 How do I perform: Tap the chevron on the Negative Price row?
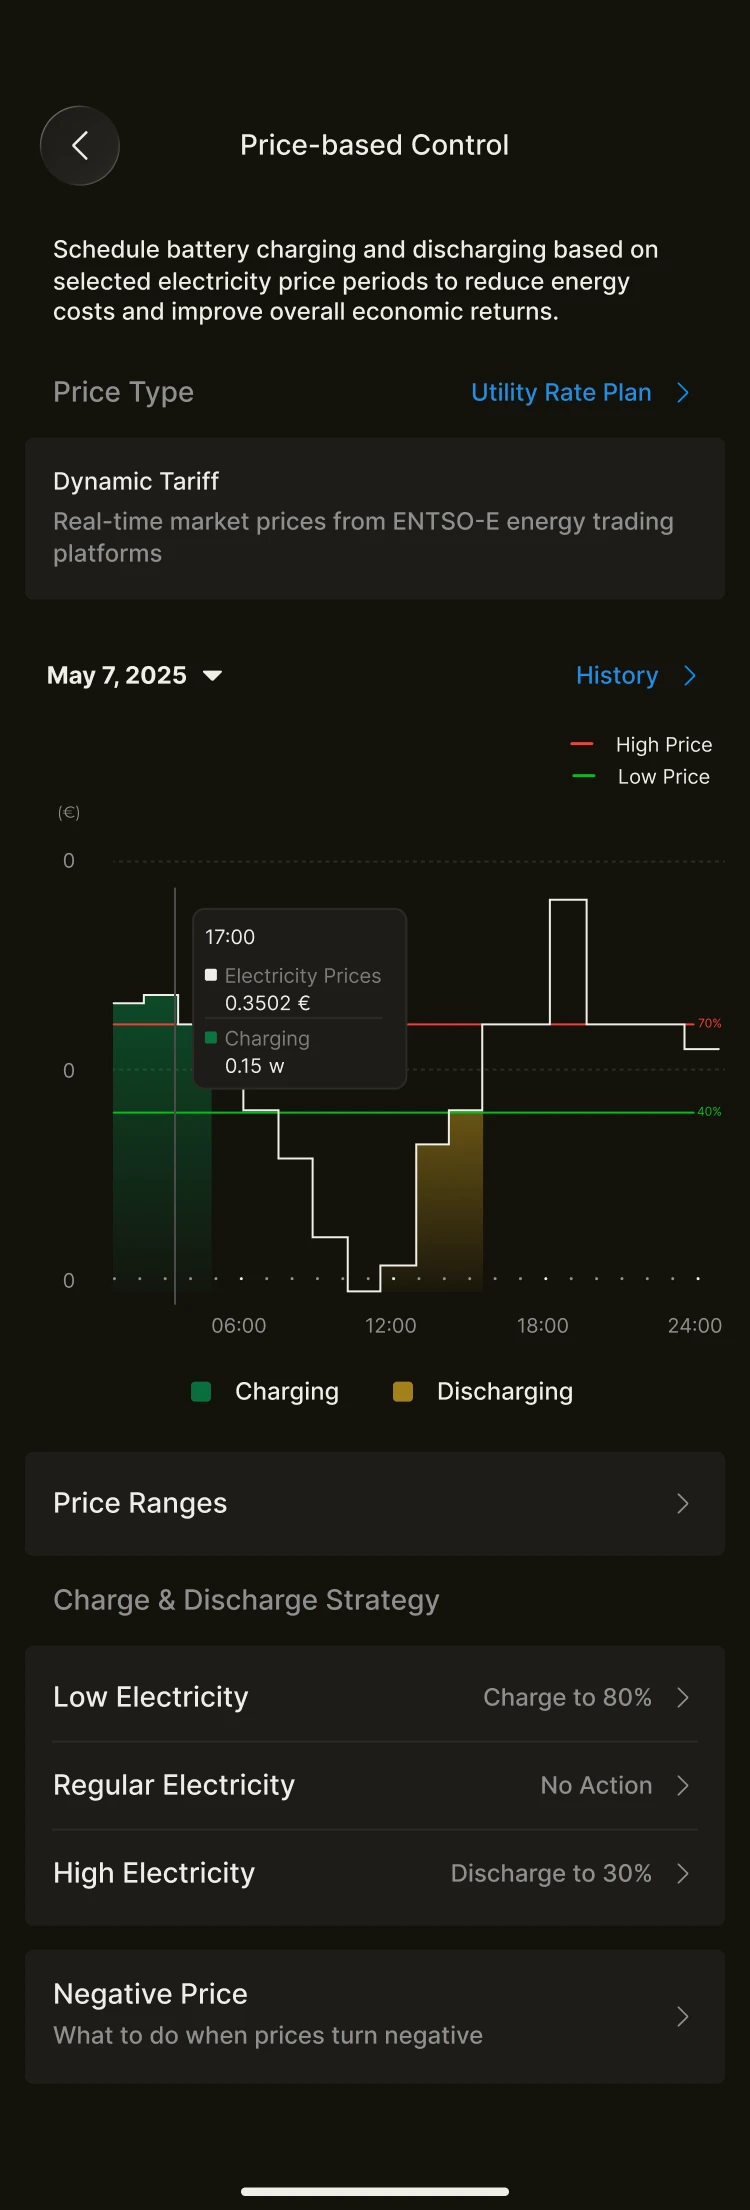683,2017
